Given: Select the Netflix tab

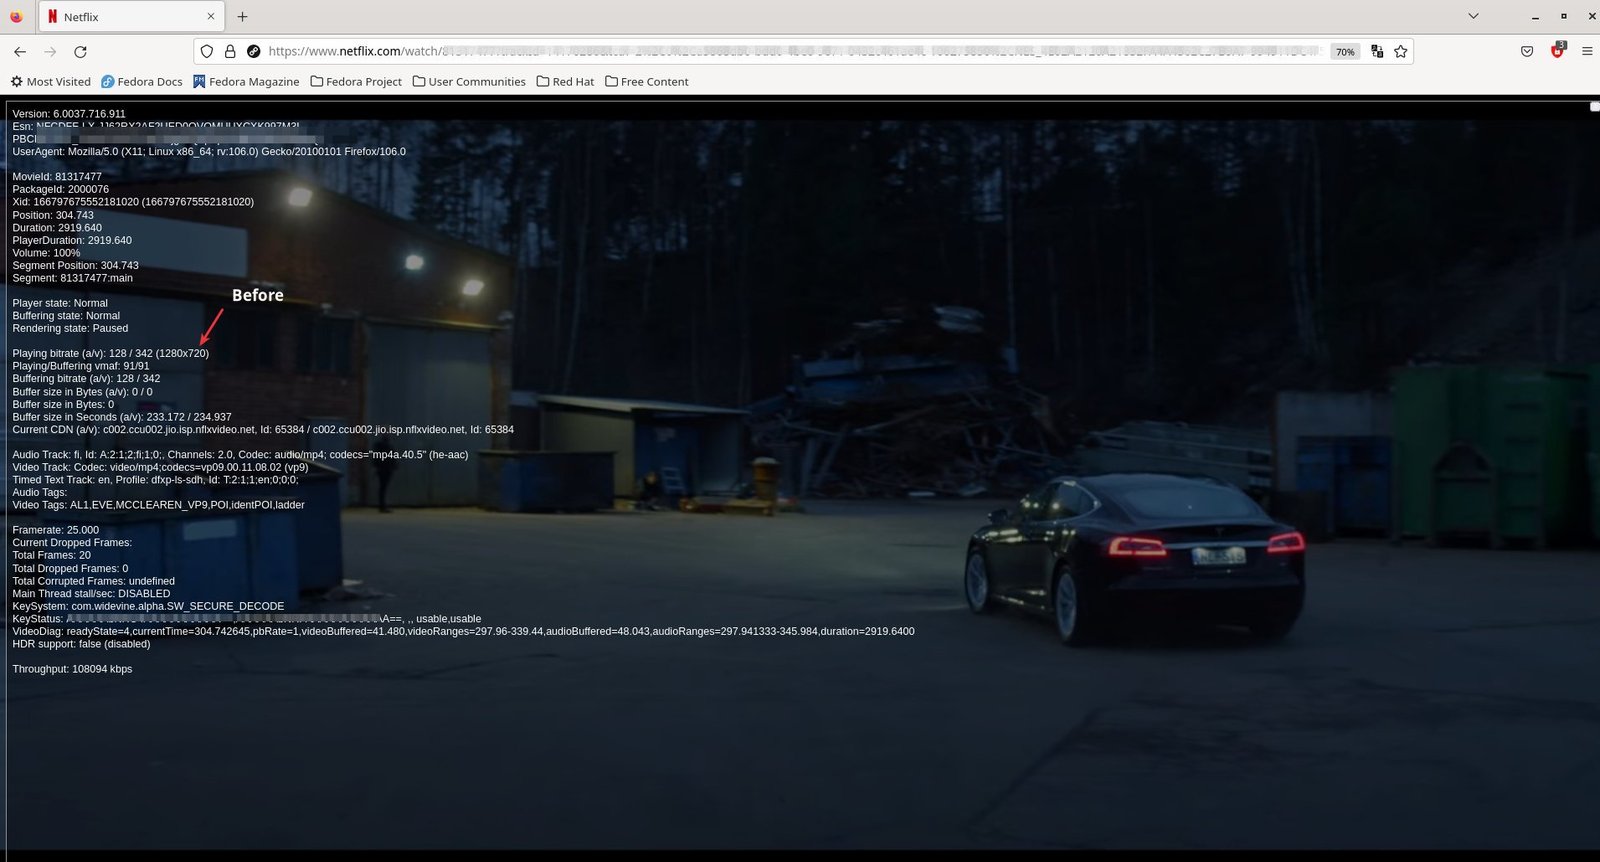Looking at the screenshot, I should [x=132, y=16].
